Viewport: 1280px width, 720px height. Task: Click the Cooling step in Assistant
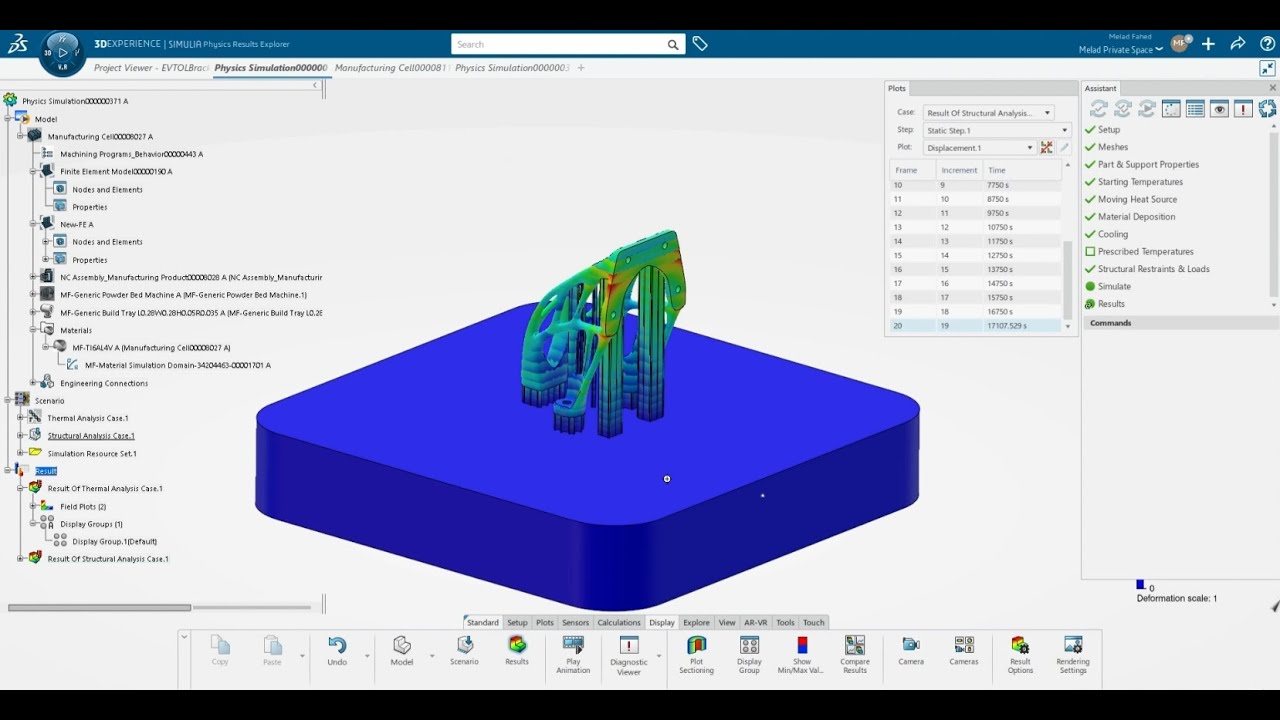(1113, 235)
